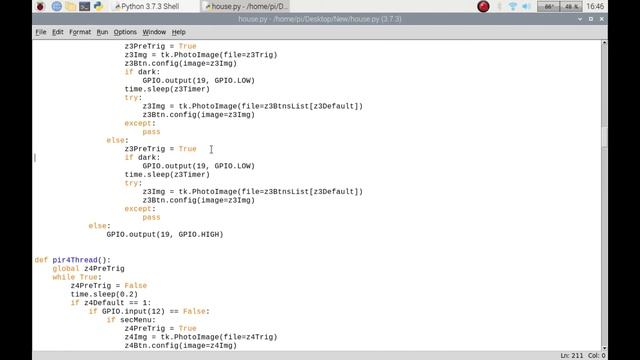Click the 'if z4Default == 1:' line

point(111,303)
